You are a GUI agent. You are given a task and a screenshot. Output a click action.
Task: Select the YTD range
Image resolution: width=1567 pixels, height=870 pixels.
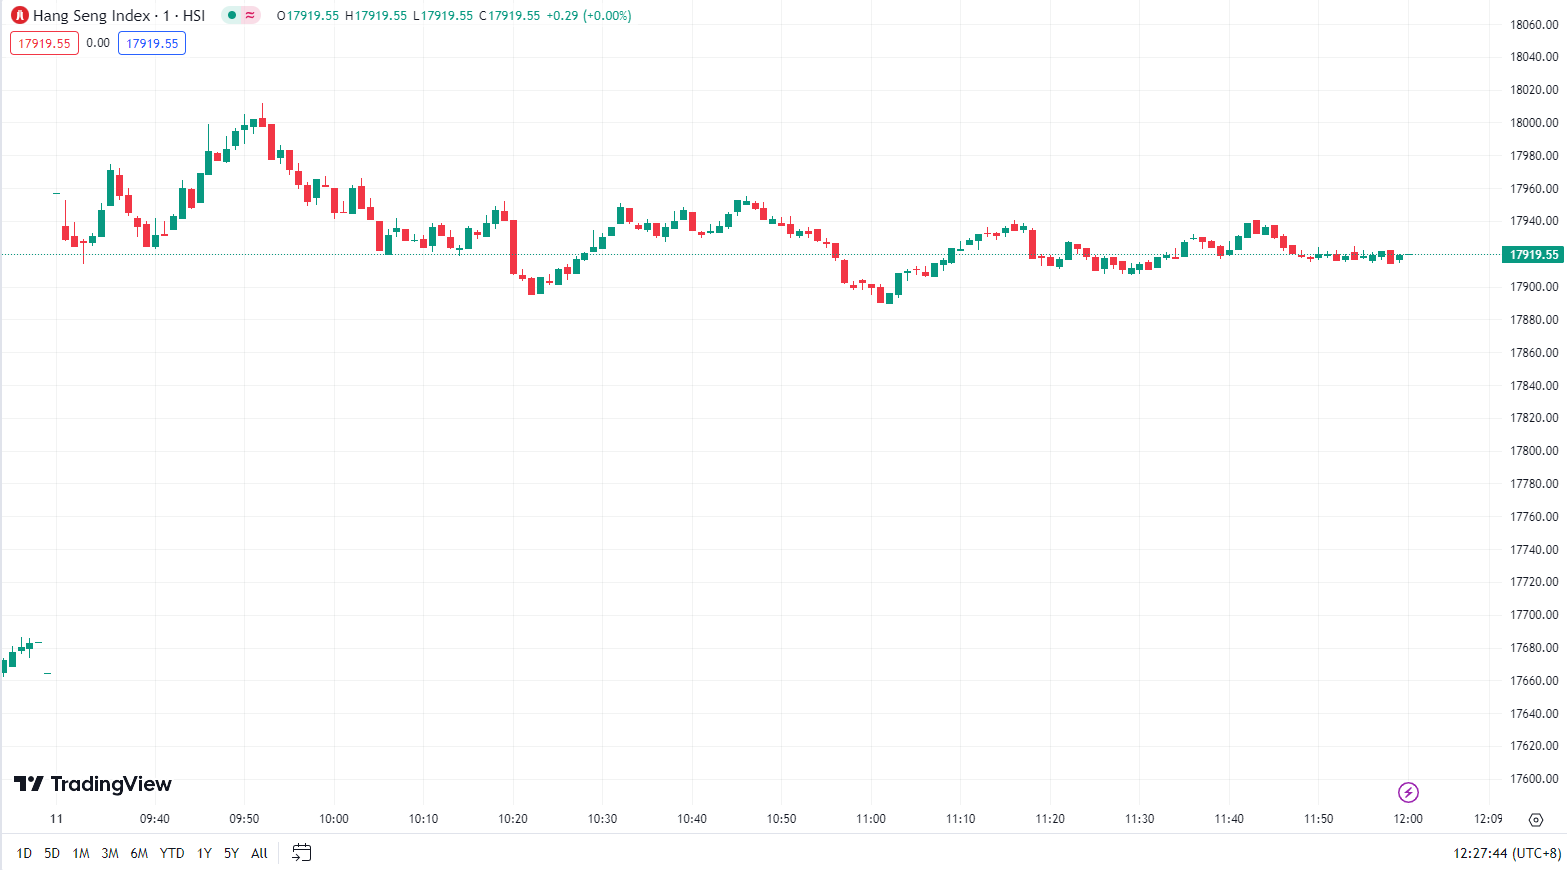[172, 853]
